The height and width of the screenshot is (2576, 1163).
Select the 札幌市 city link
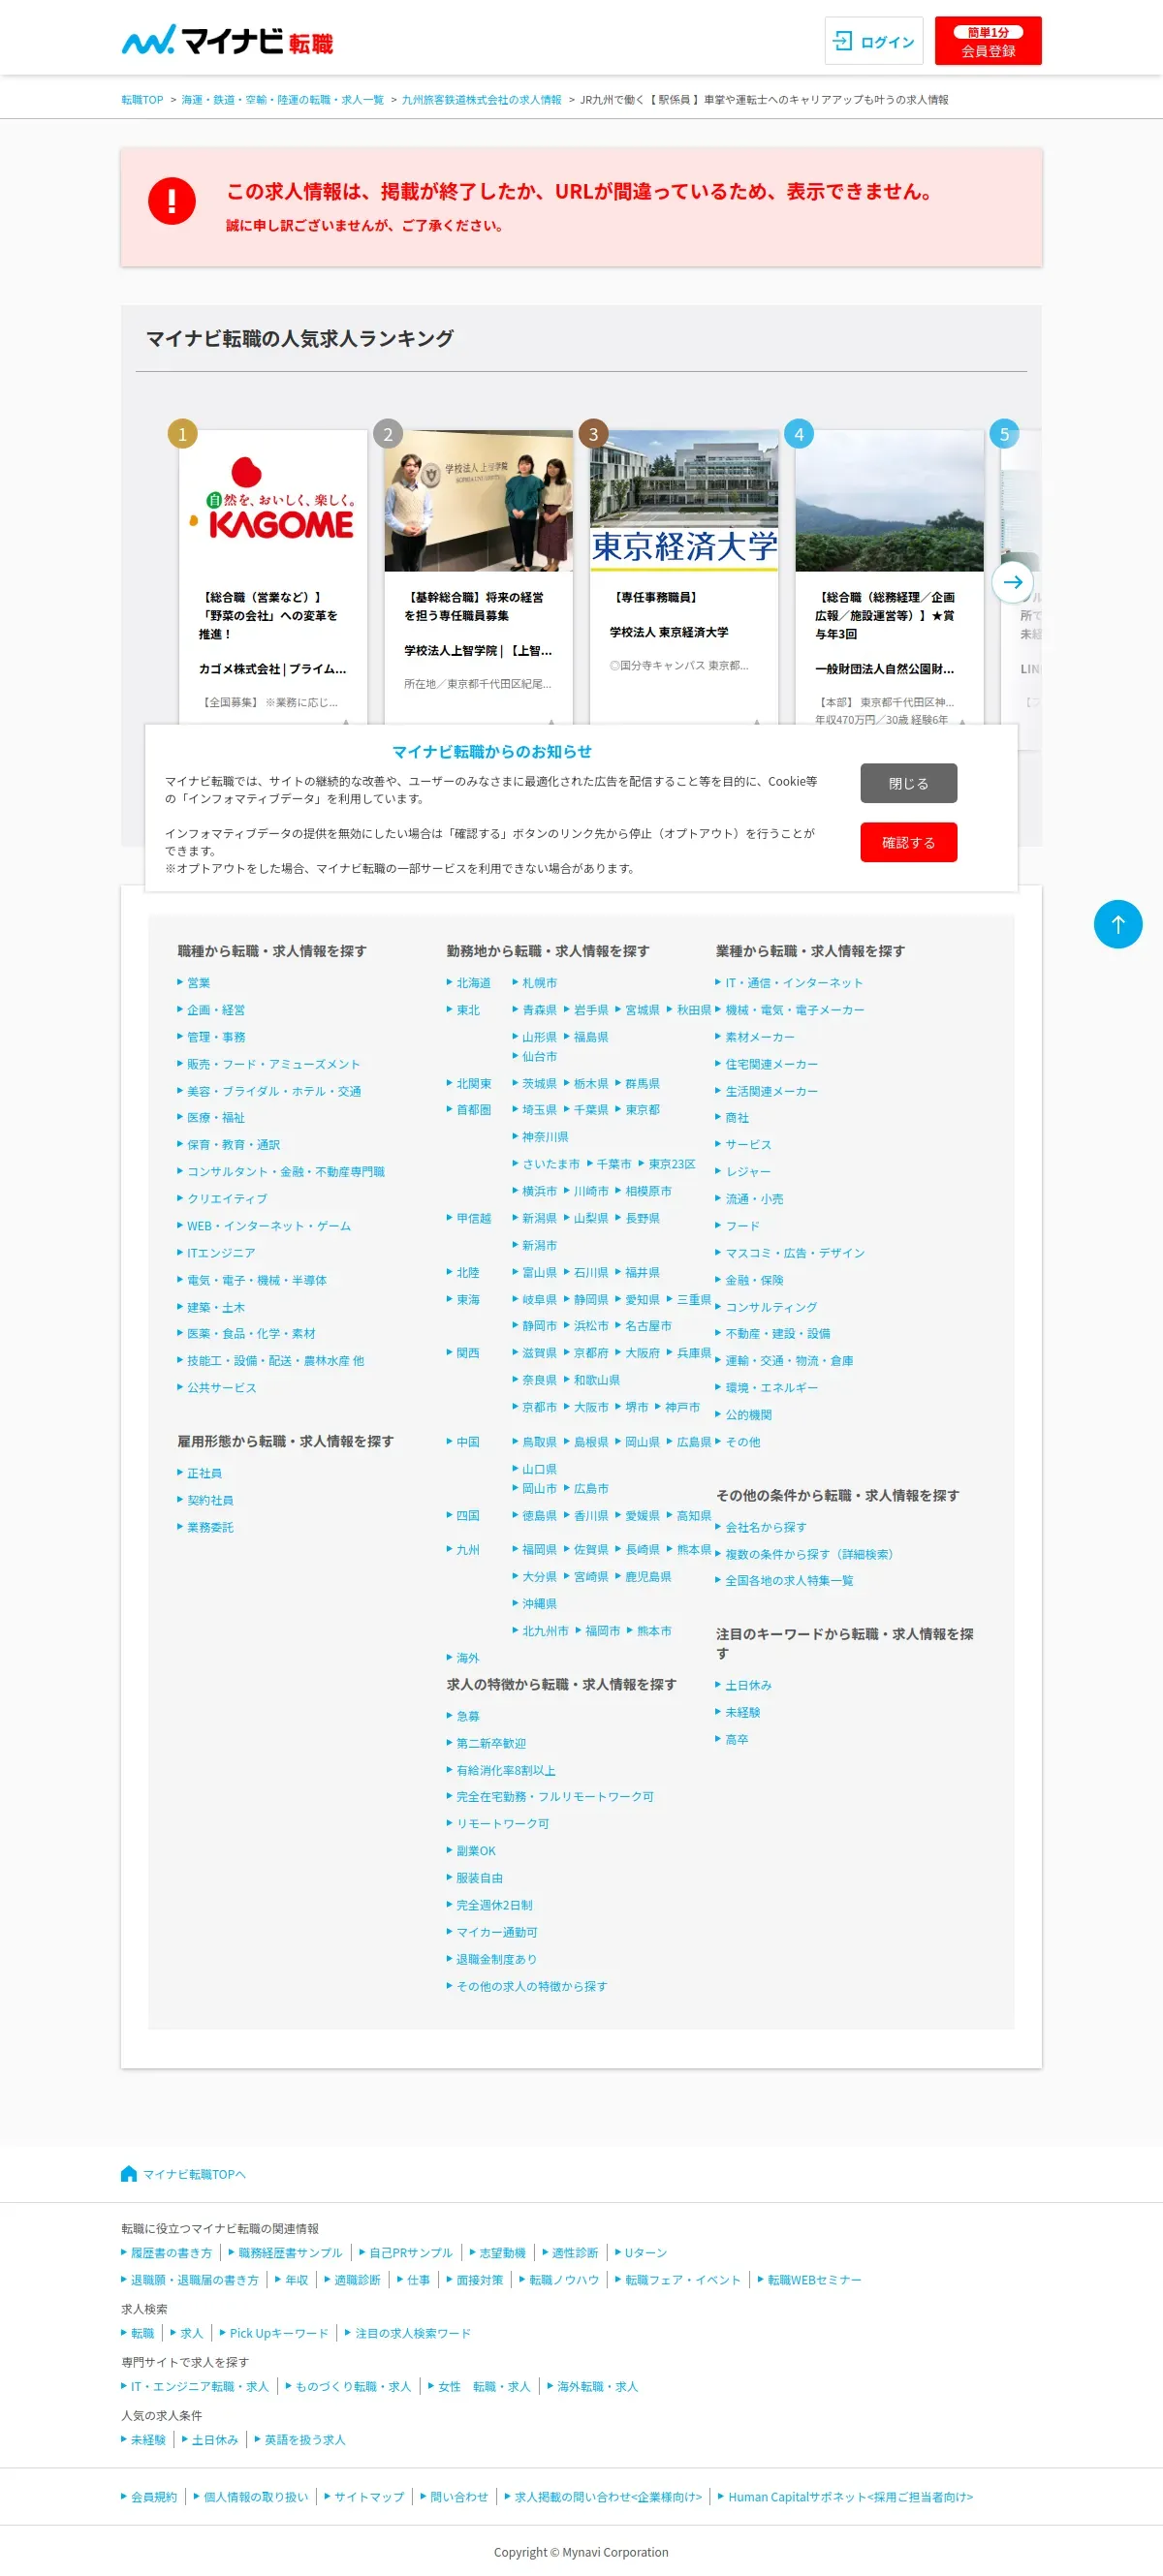click(539, 983)
